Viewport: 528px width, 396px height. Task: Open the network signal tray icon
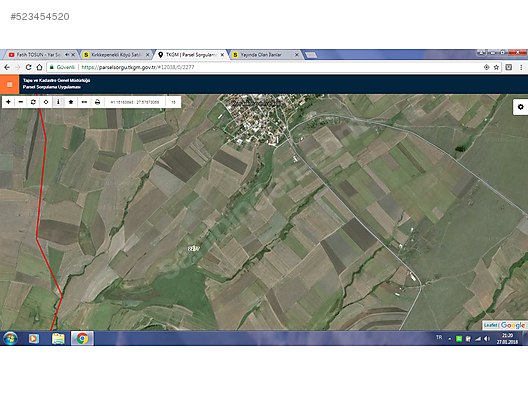[x=477, y=339]
